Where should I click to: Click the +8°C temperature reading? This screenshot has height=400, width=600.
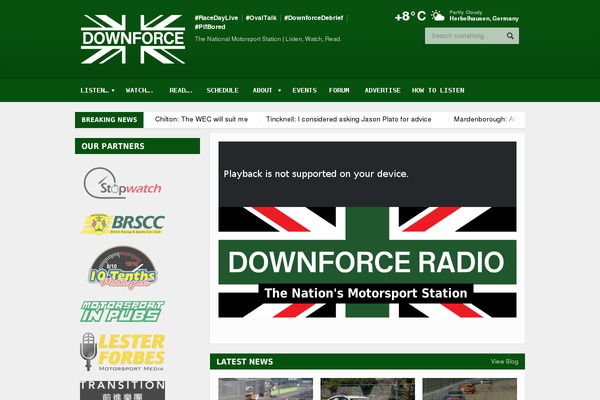[x=410, y=16]
